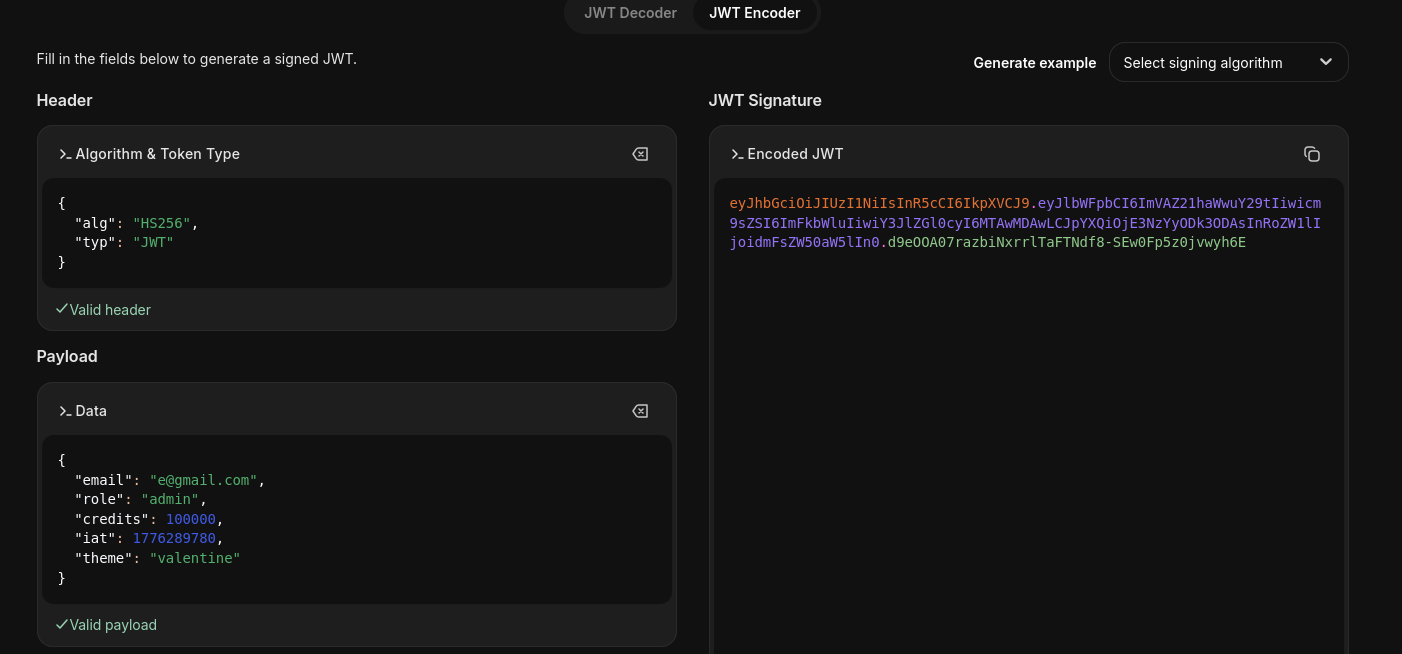Select the JWT Encoder tab
The height and width of the screenshot is (654, 1402).
755,13
